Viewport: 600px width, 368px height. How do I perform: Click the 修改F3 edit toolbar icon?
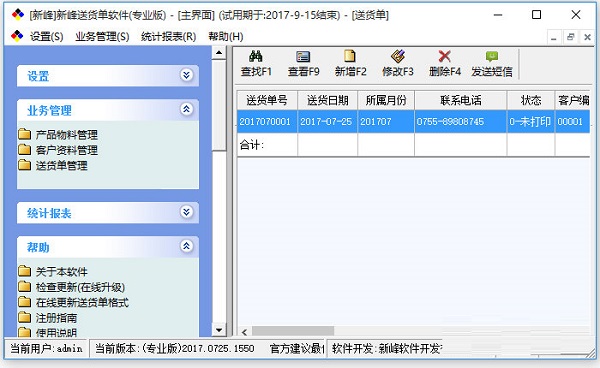[x=398, y=56]
